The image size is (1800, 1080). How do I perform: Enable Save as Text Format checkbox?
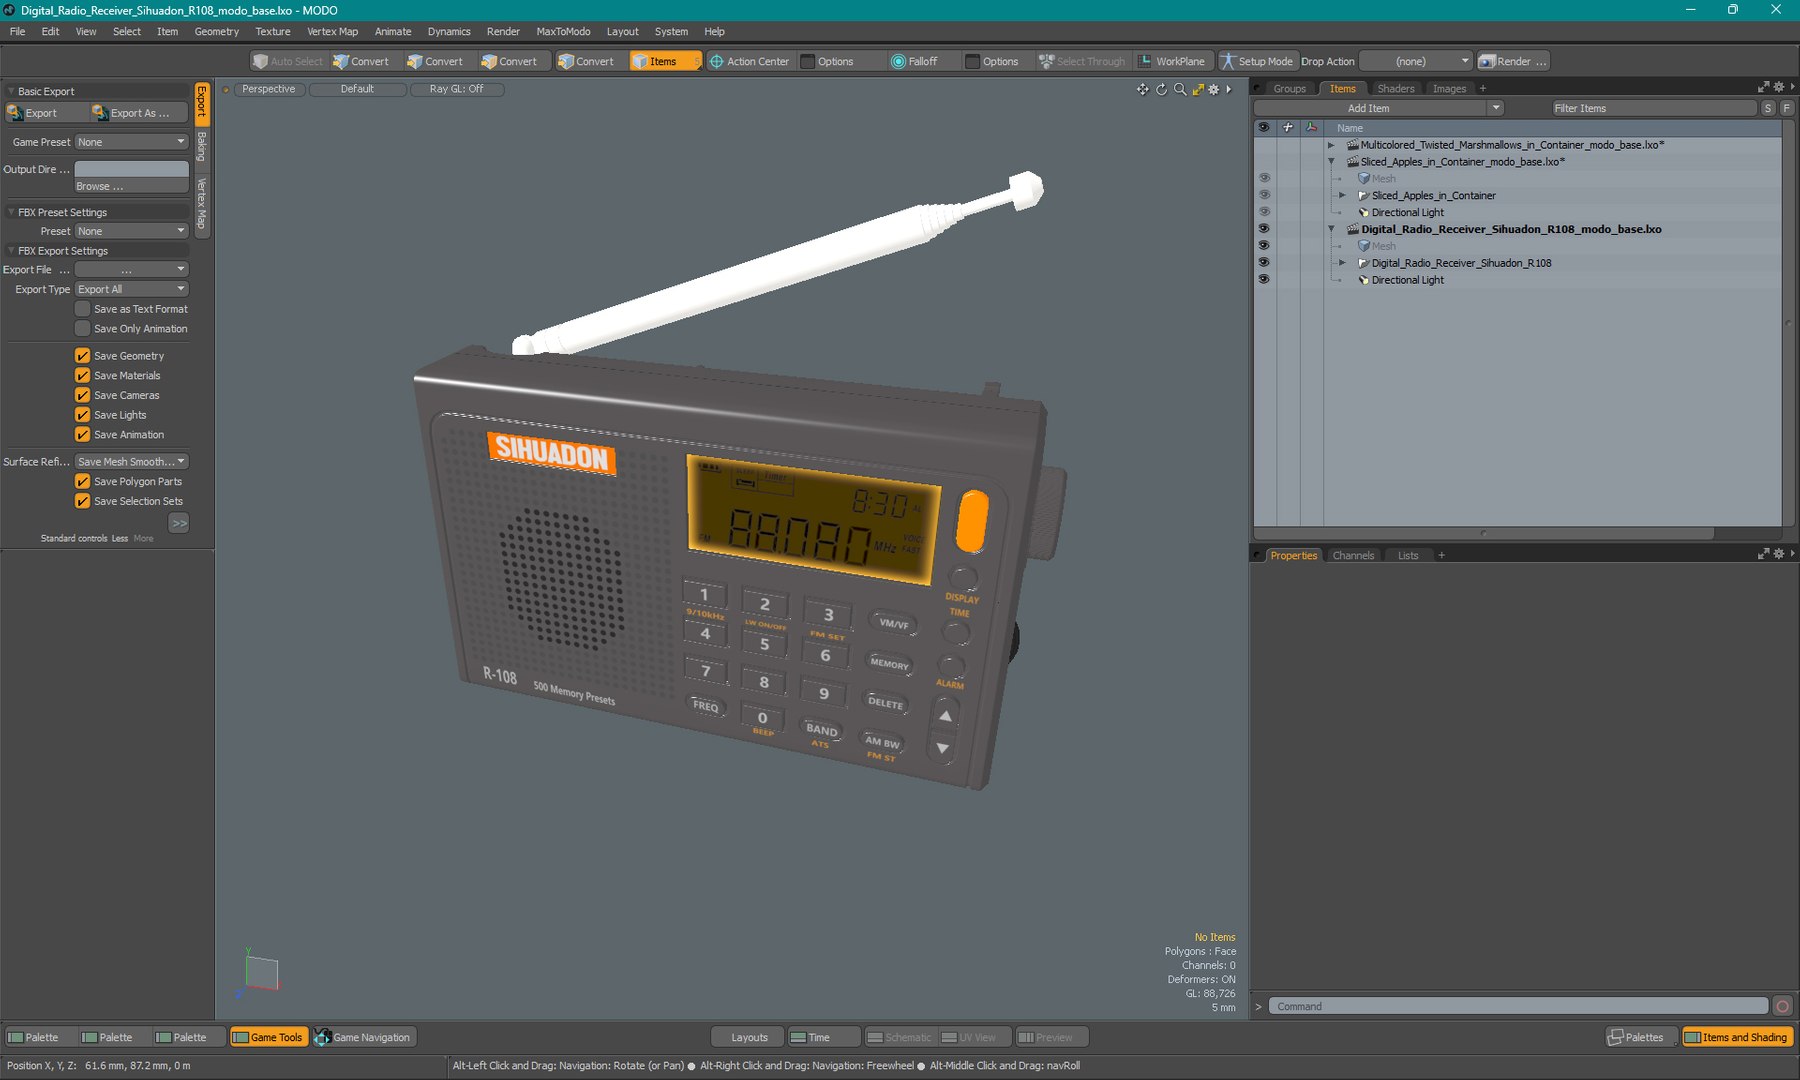click(83, 309)
